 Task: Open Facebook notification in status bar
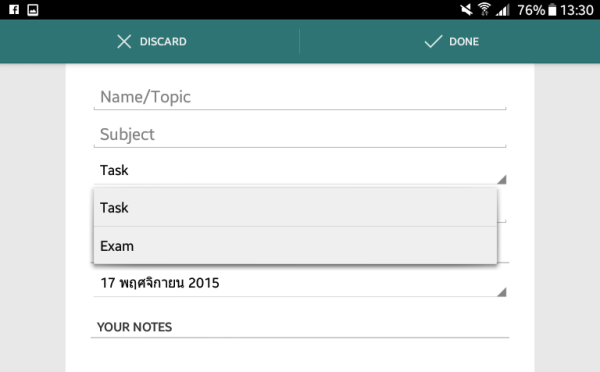[14, 10]
